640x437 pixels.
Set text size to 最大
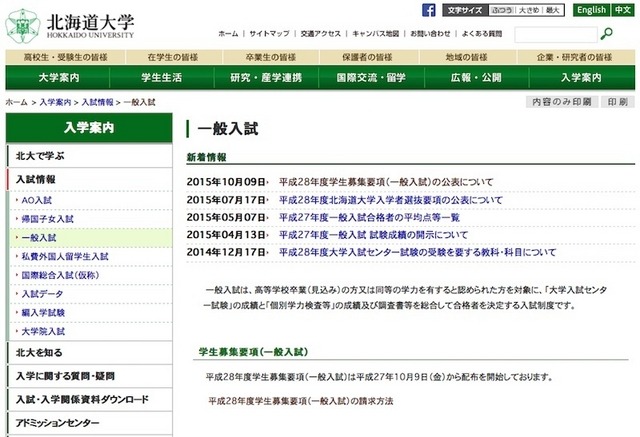(553, 10)
